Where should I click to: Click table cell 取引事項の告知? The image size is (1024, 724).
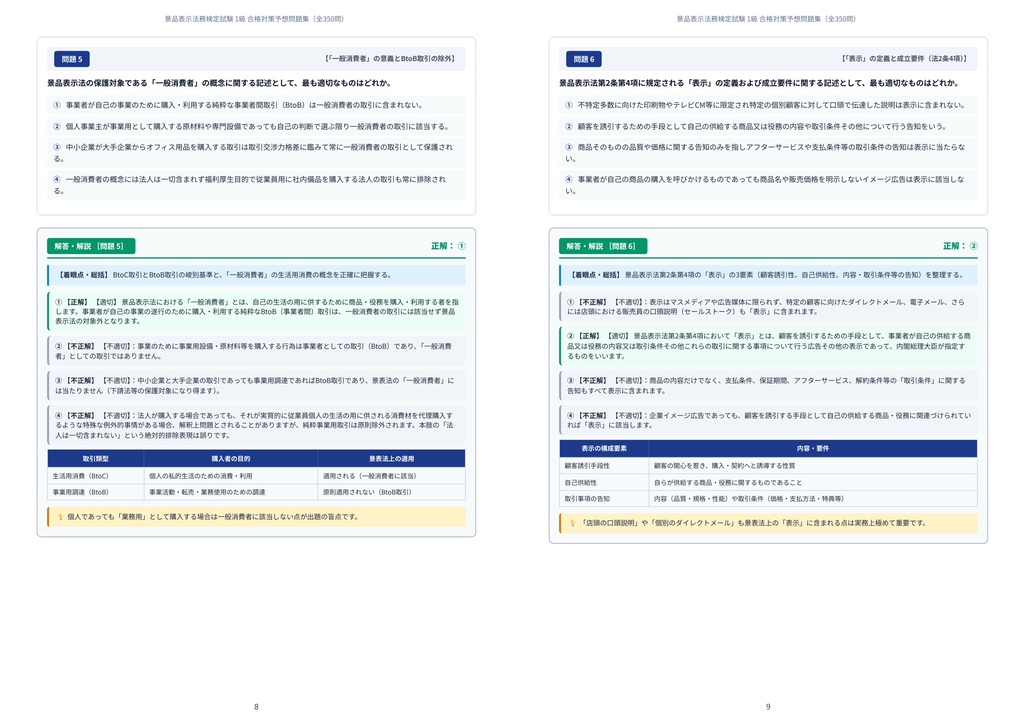pos(604,499)
